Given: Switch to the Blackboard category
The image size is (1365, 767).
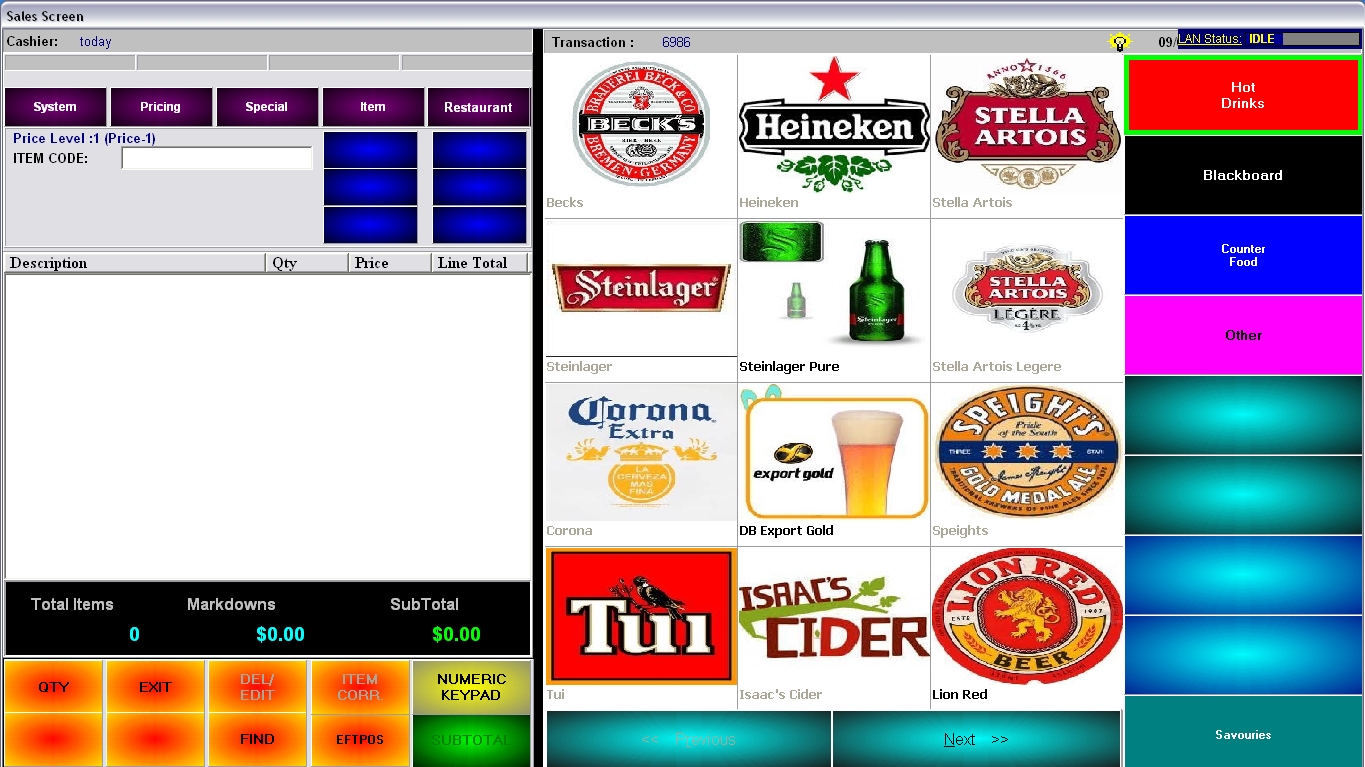Looking at the screenshot, I should (x=1243, y=175).
